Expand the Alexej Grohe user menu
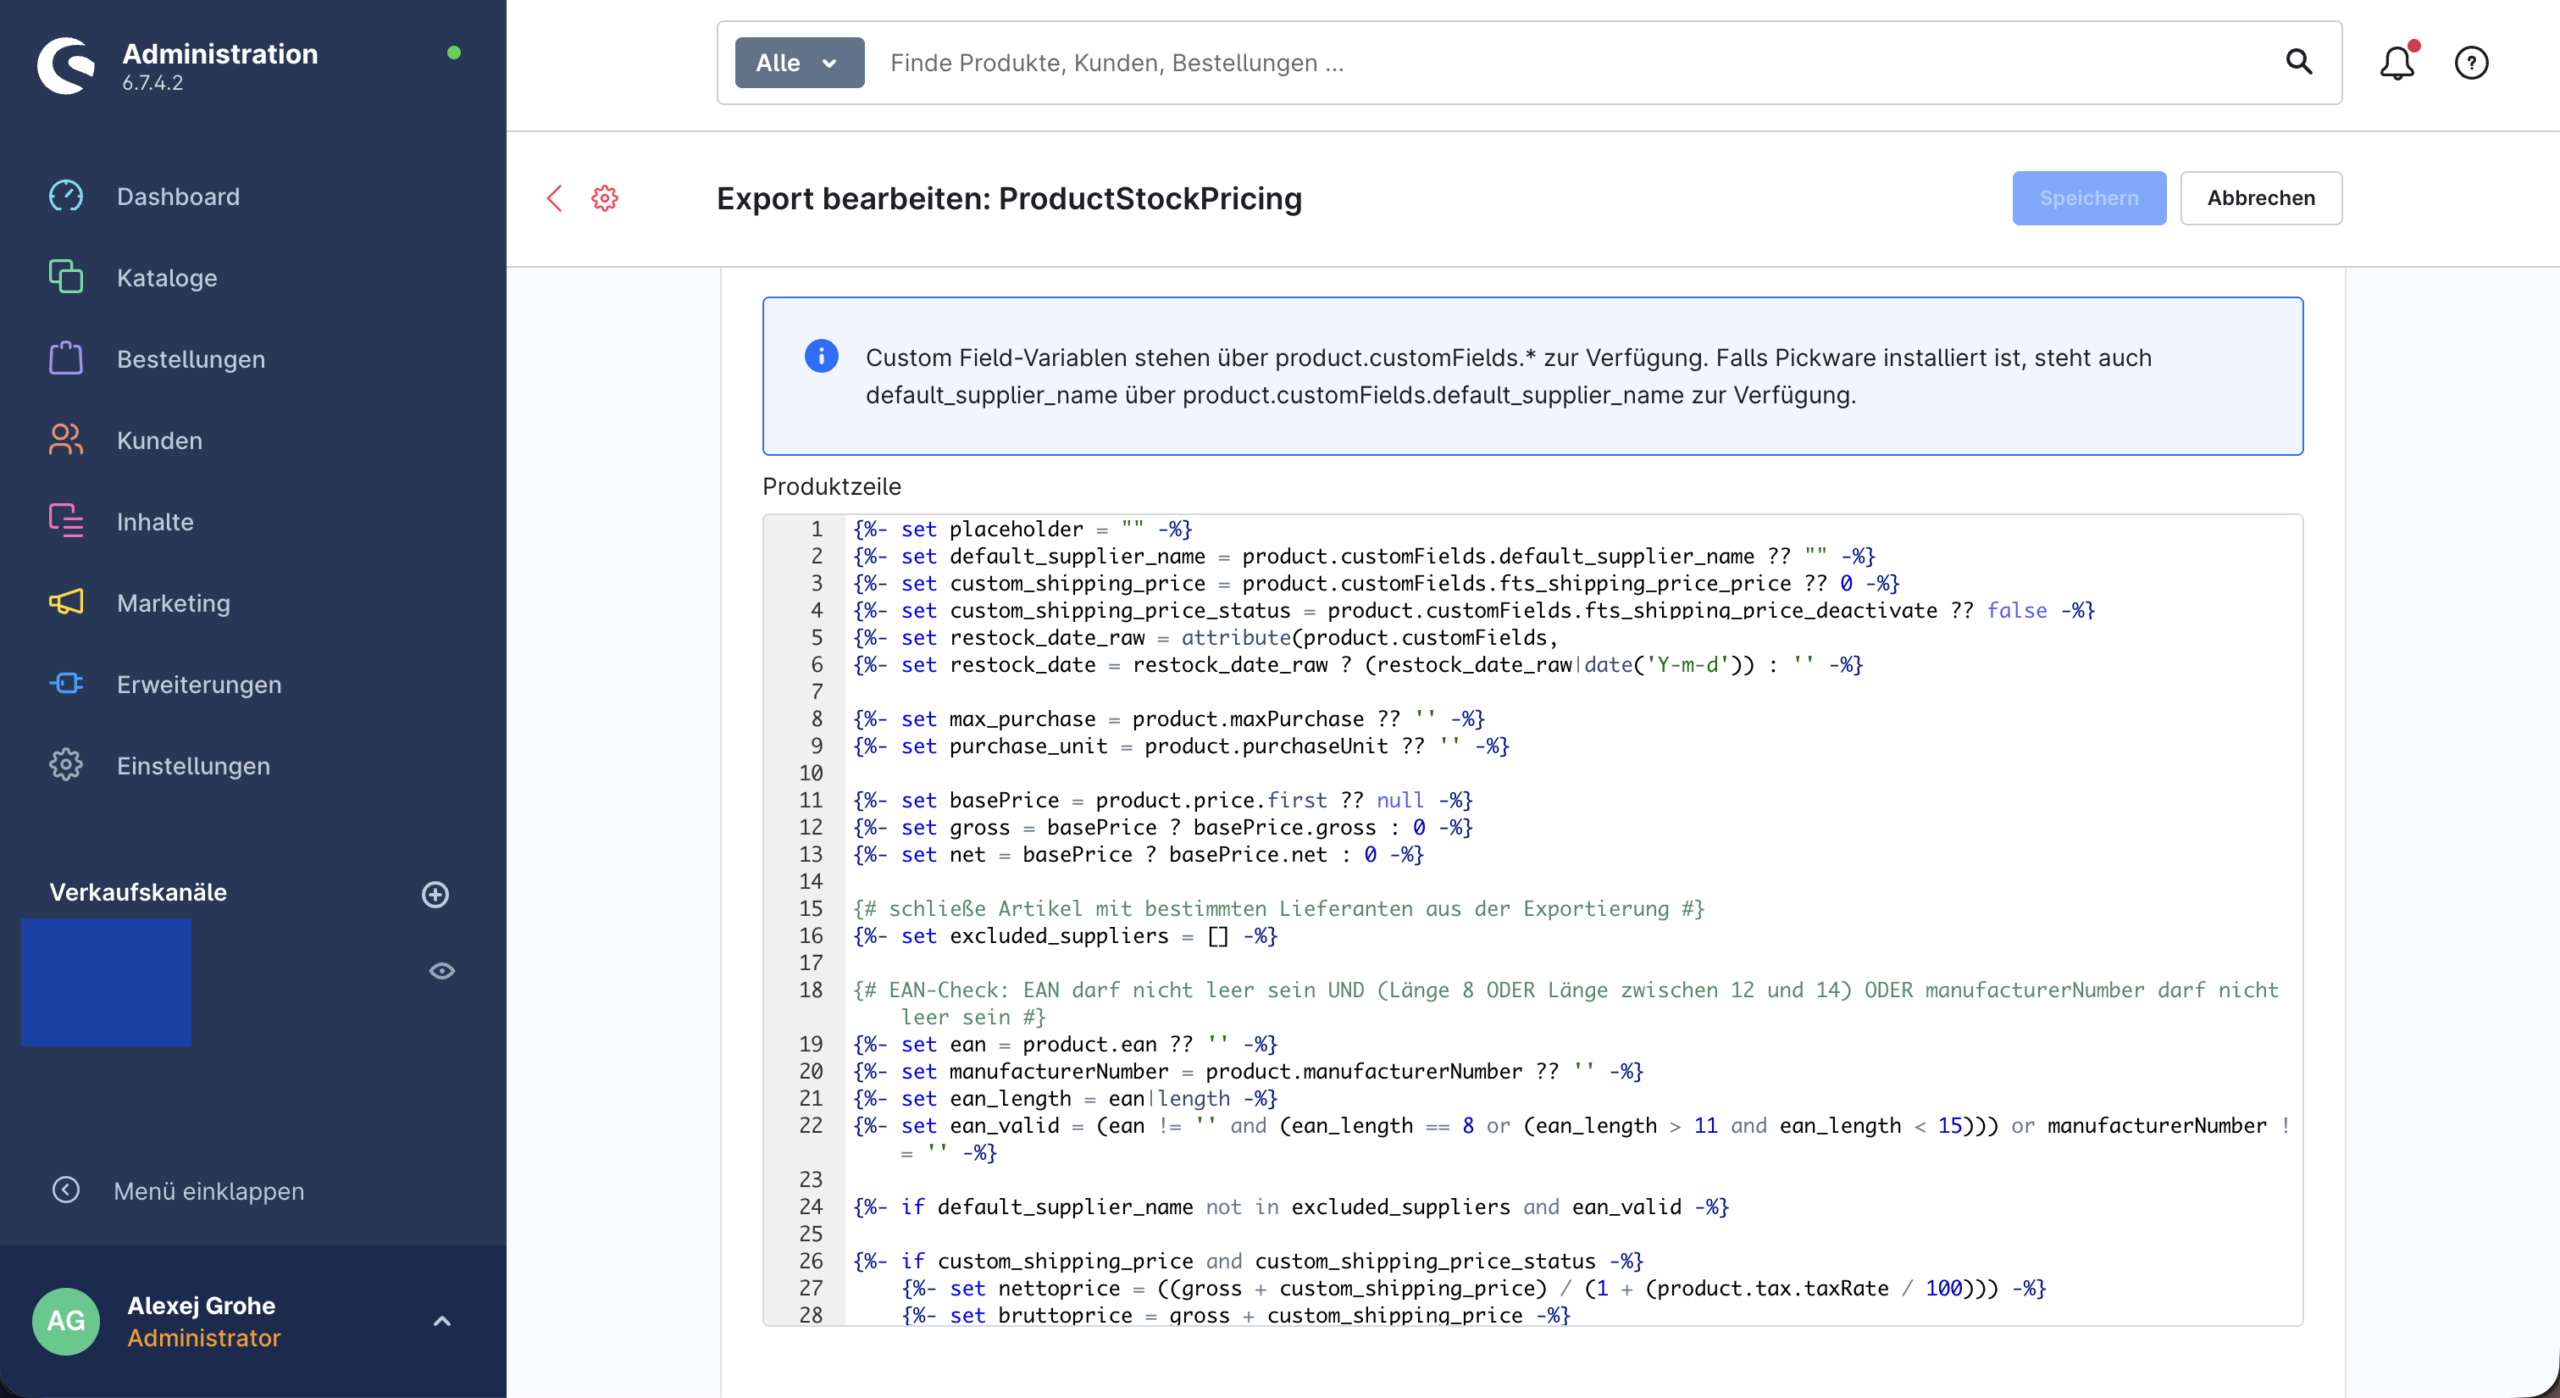Screen dimensions: 2560x1398 tap(442, 1321)
